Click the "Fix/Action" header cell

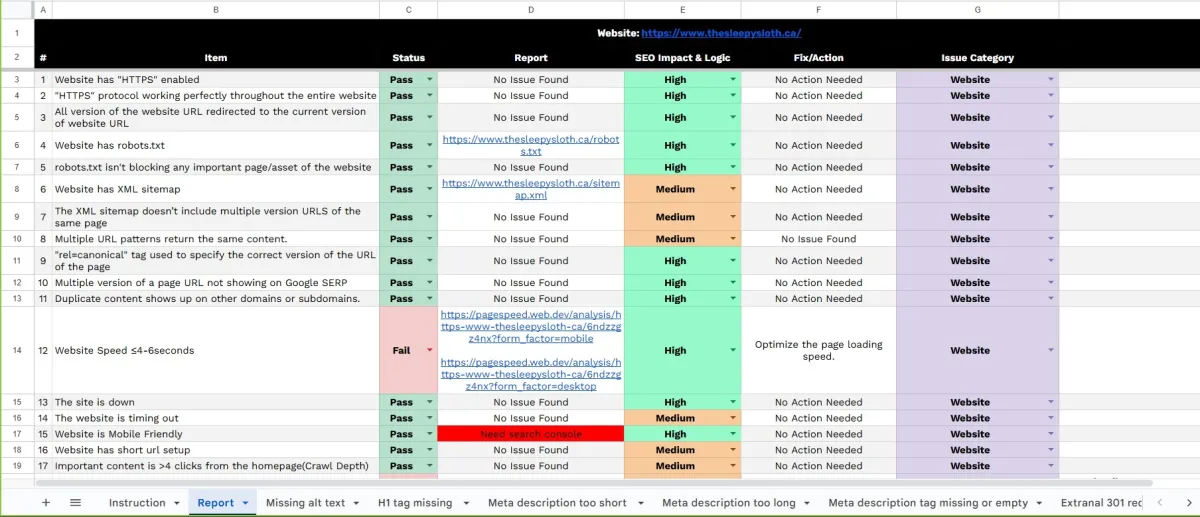click(x=818, y=58)
